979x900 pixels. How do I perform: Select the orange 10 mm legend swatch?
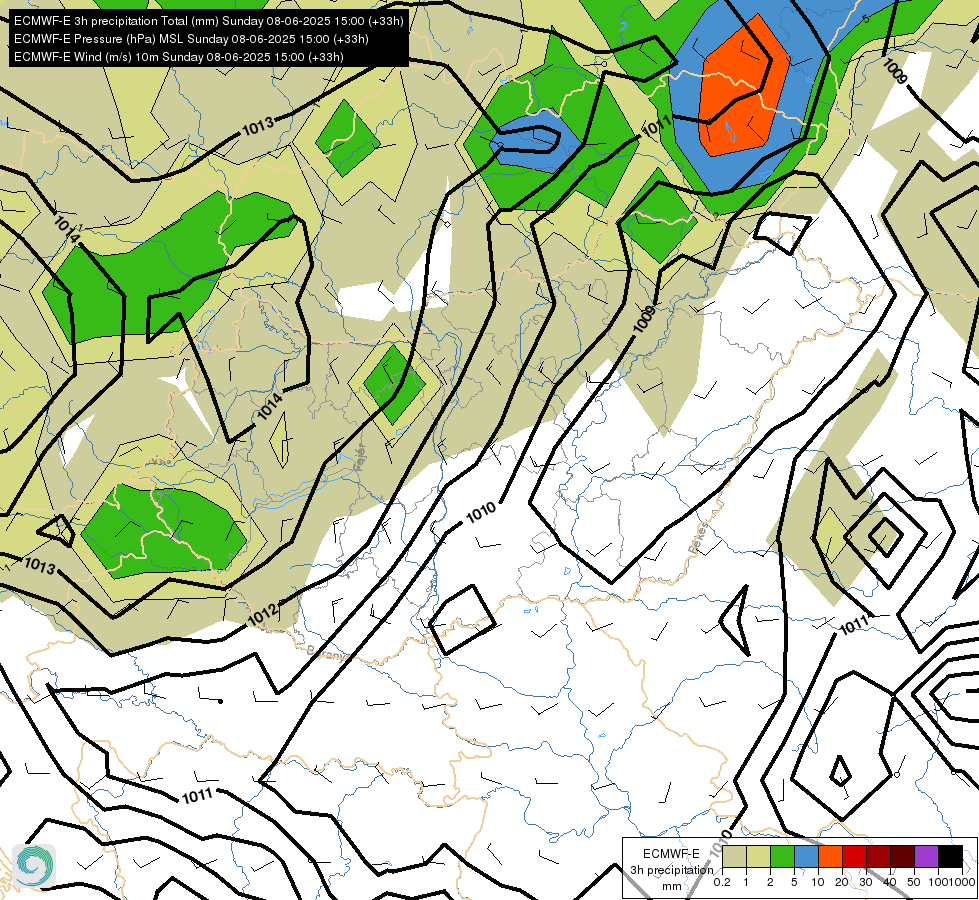(830, 857)
